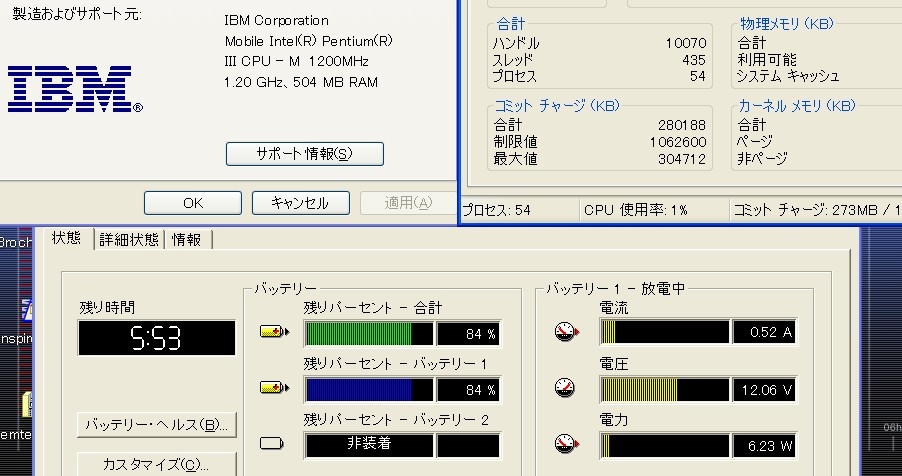Click the current (電流) gauge icon

[x=567, y=332]
